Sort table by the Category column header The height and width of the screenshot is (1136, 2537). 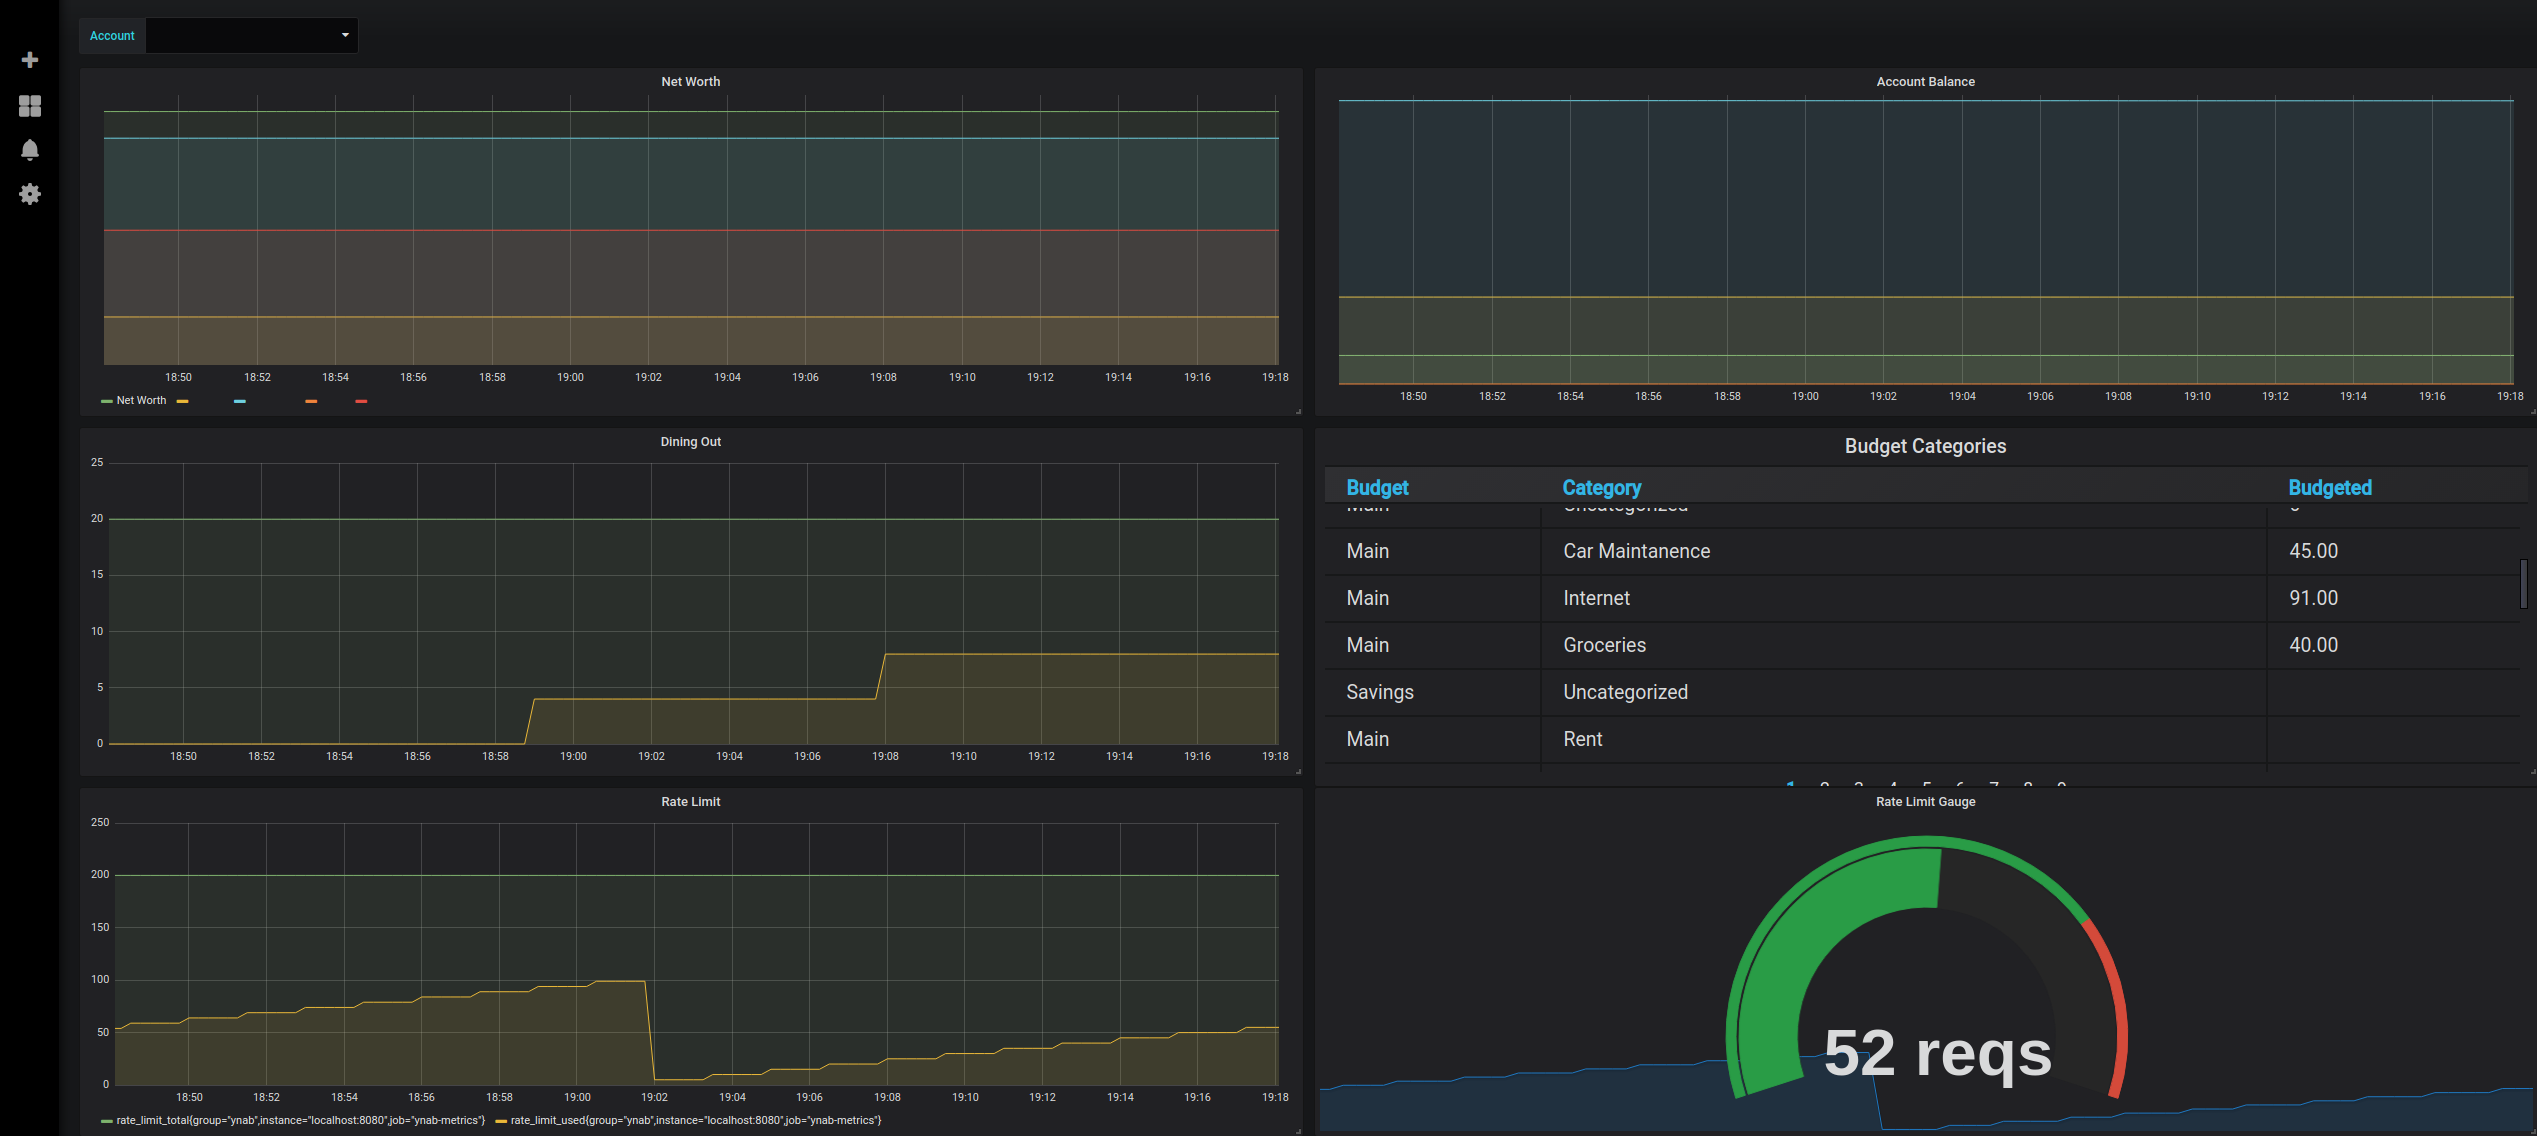click(x=1602, y=487)
